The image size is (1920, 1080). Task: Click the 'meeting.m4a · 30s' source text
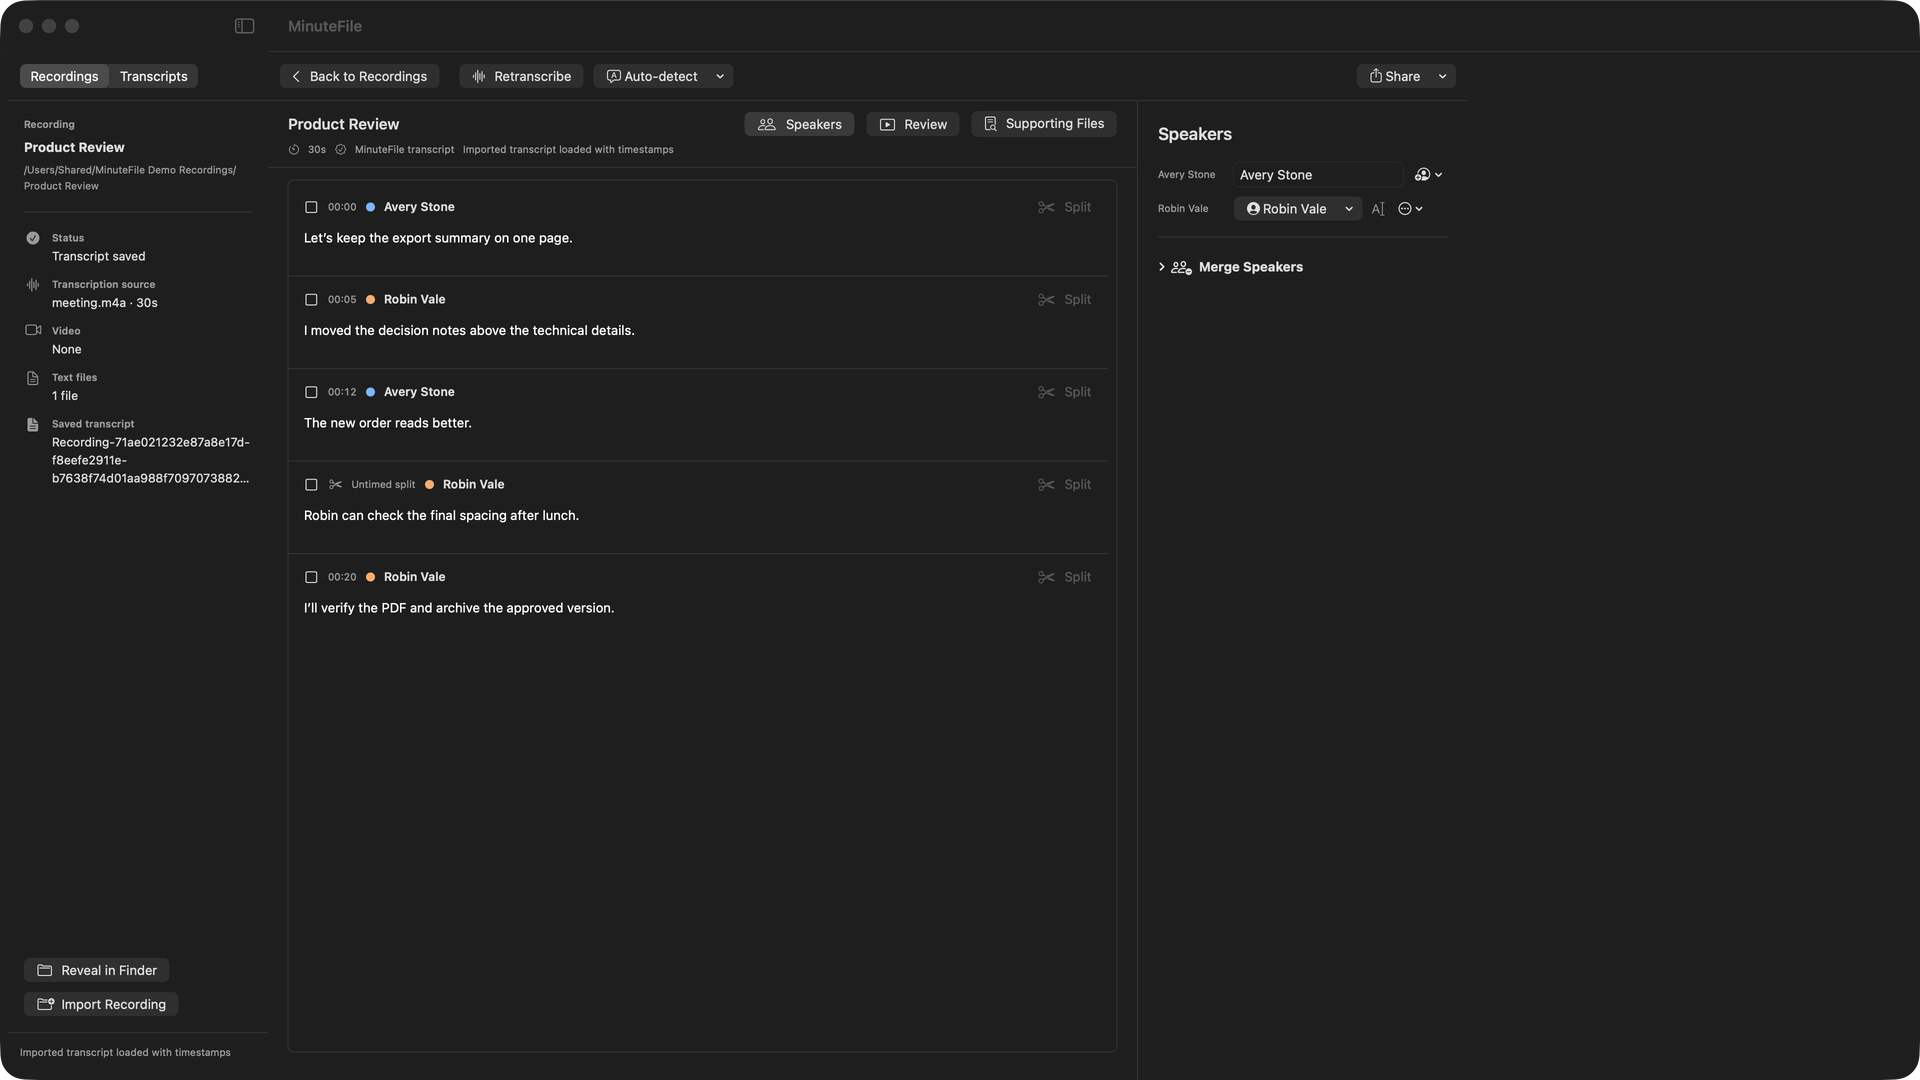coord(105,303)
